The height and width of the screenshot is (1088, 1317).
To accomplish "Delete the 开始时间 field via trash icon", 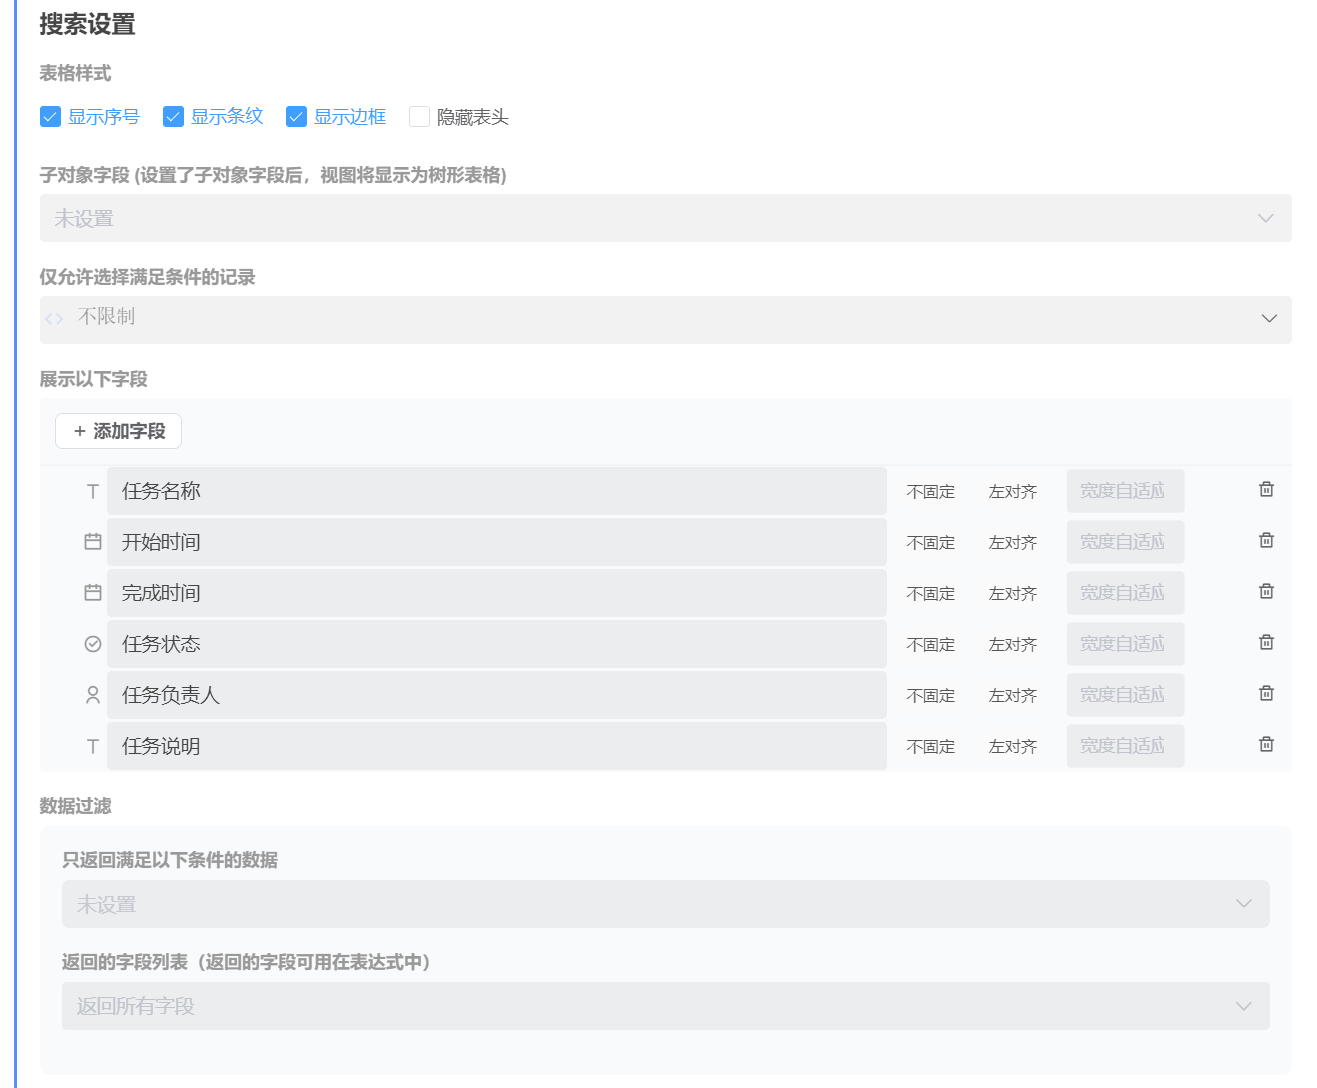I will [1265, 540].
